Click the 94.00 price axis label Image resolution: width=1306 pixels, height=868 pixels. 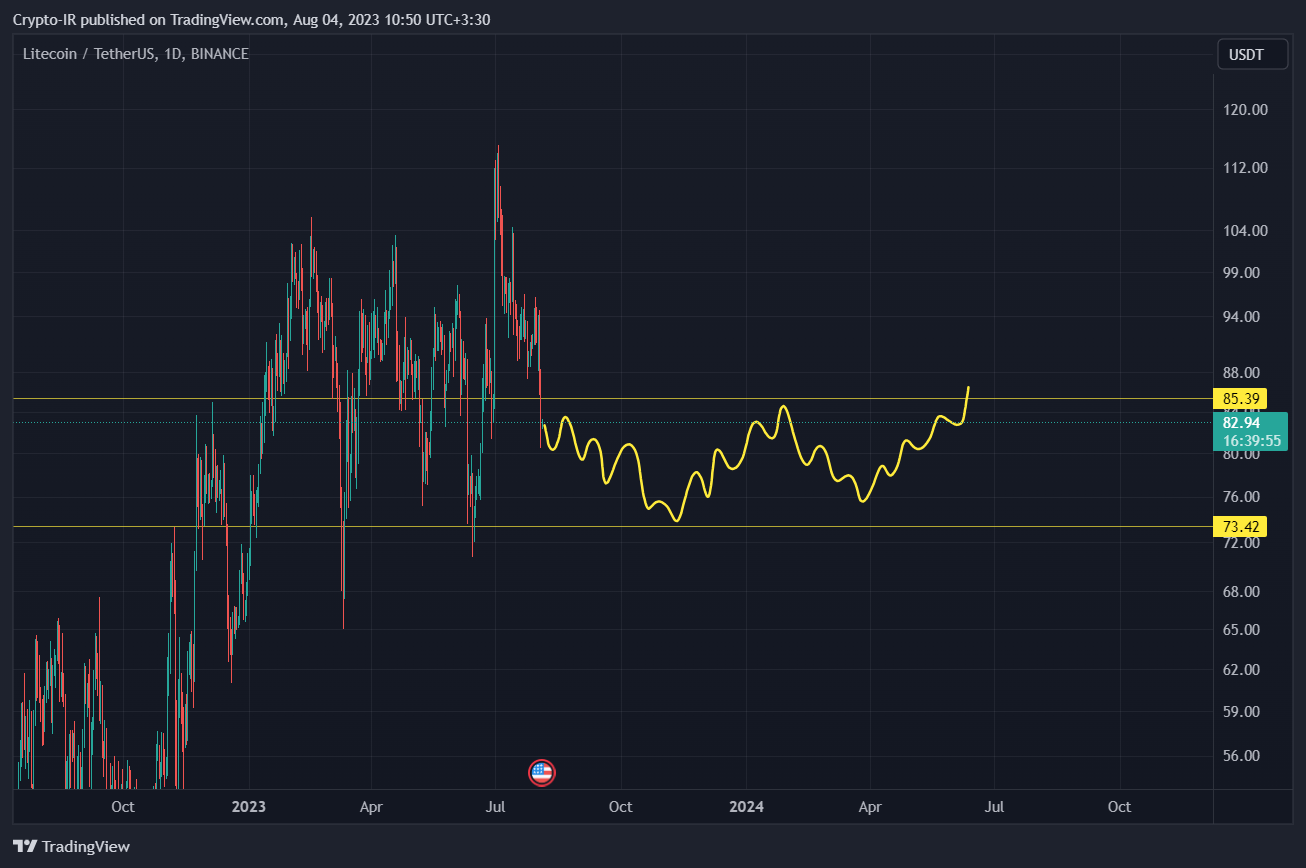click(1242, 316)
